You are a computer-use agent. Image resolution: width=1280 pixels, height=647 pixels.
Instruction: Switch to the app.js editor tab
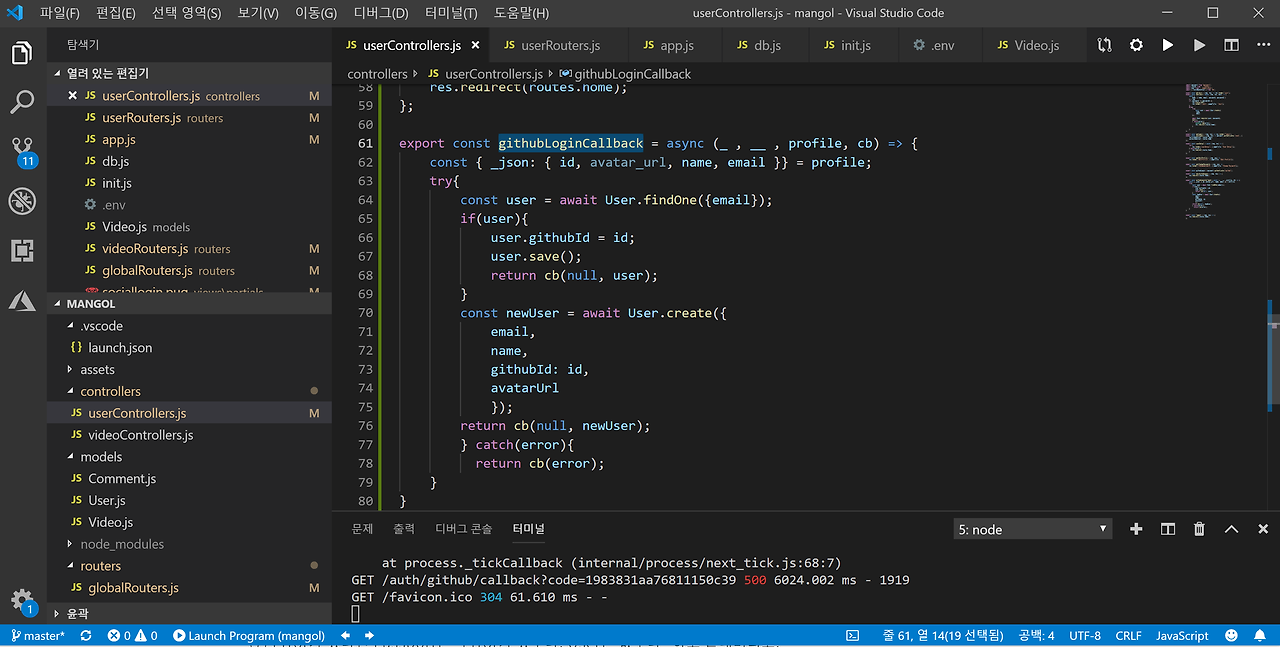click(x=676, y=45)
